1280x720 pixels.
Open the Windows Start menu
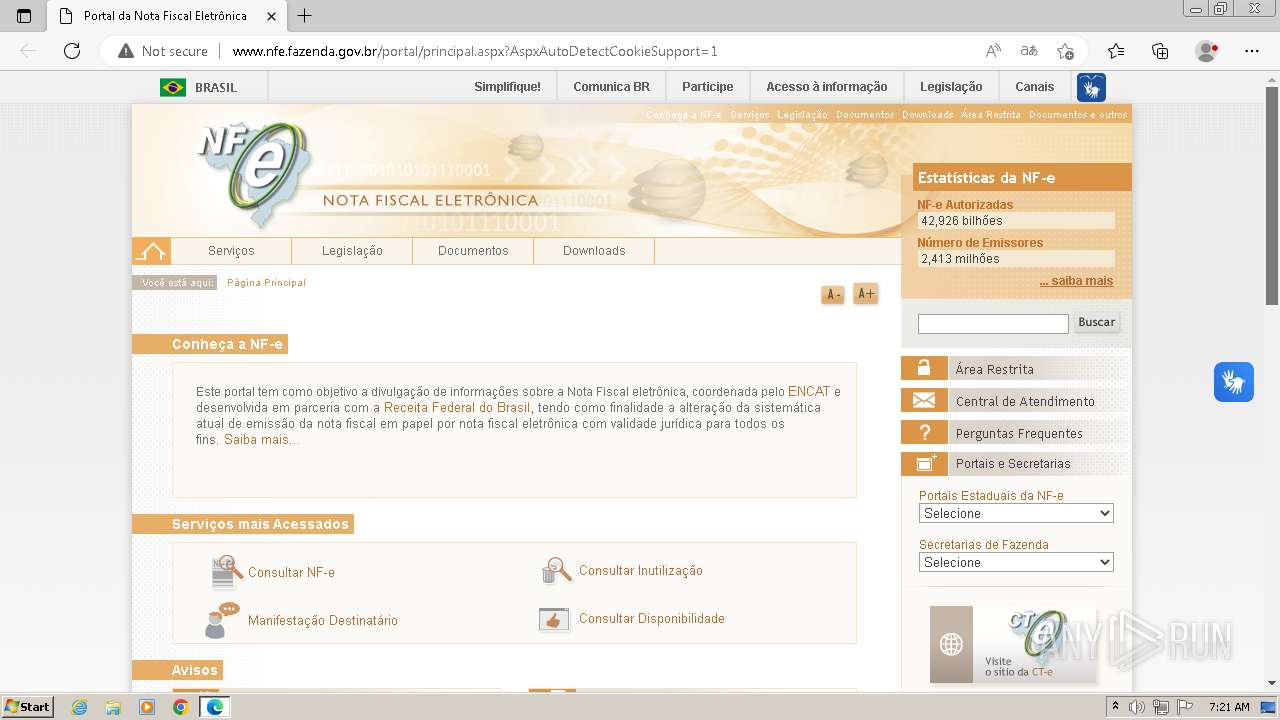pyautogui.click(x=28, y=707)
